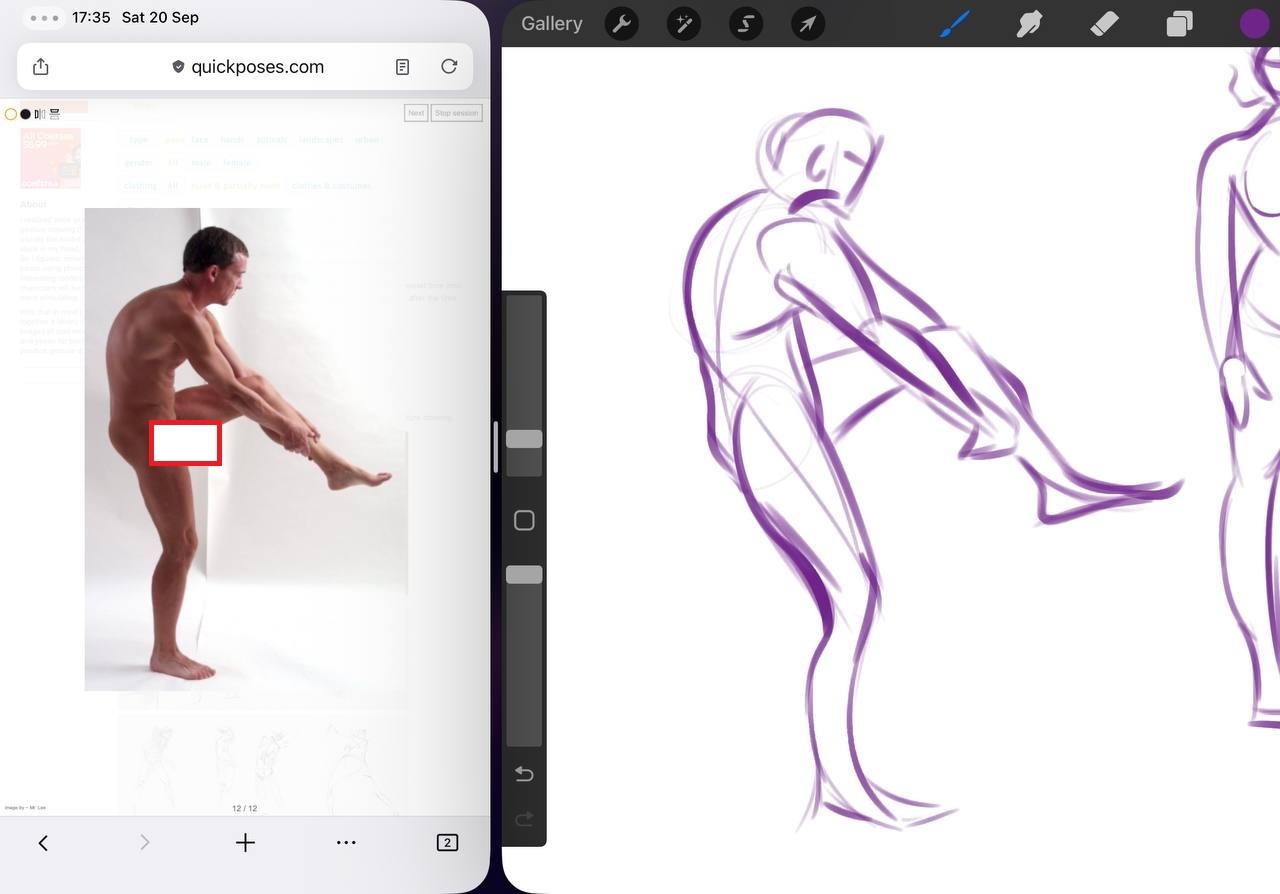Toggle horizontal mirror flip of pose image

point(40,114)
